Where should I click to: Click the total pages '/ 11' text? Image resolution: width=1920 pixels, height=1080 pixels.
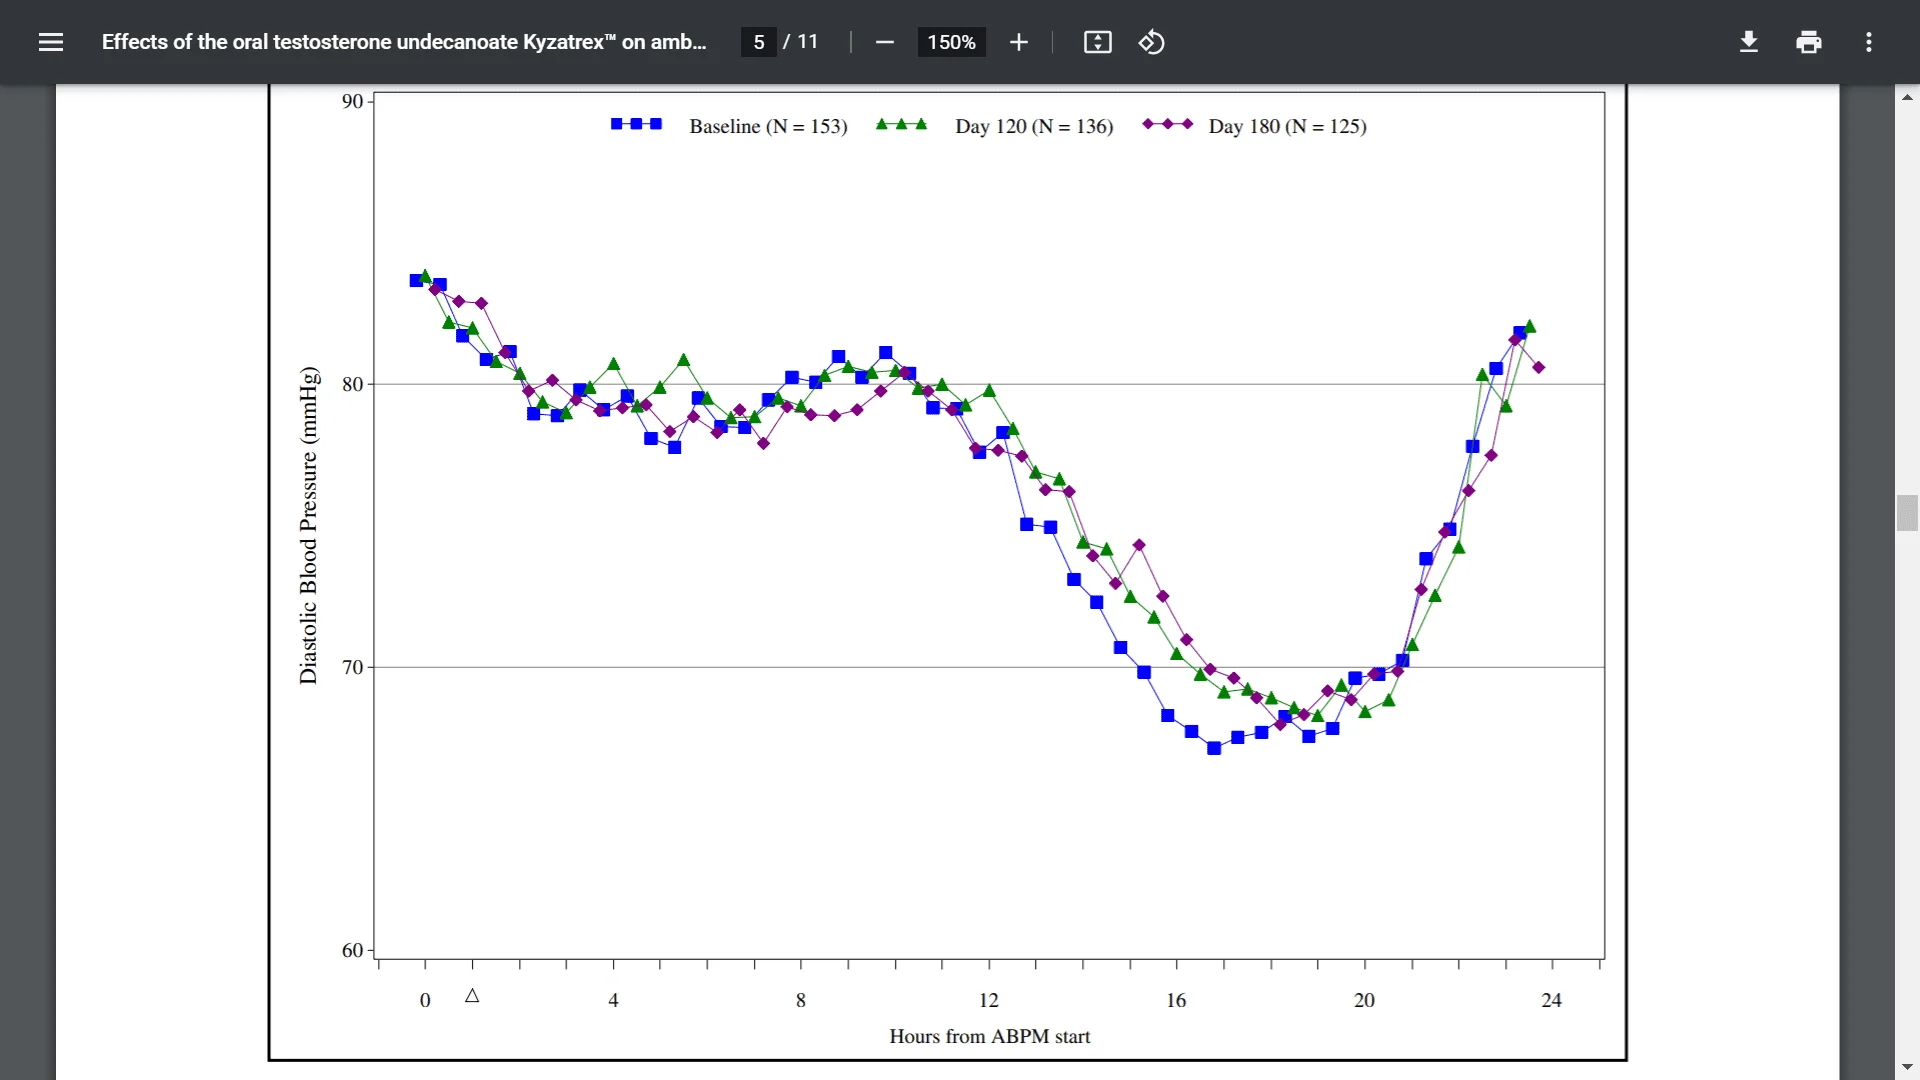pos(801,42)
